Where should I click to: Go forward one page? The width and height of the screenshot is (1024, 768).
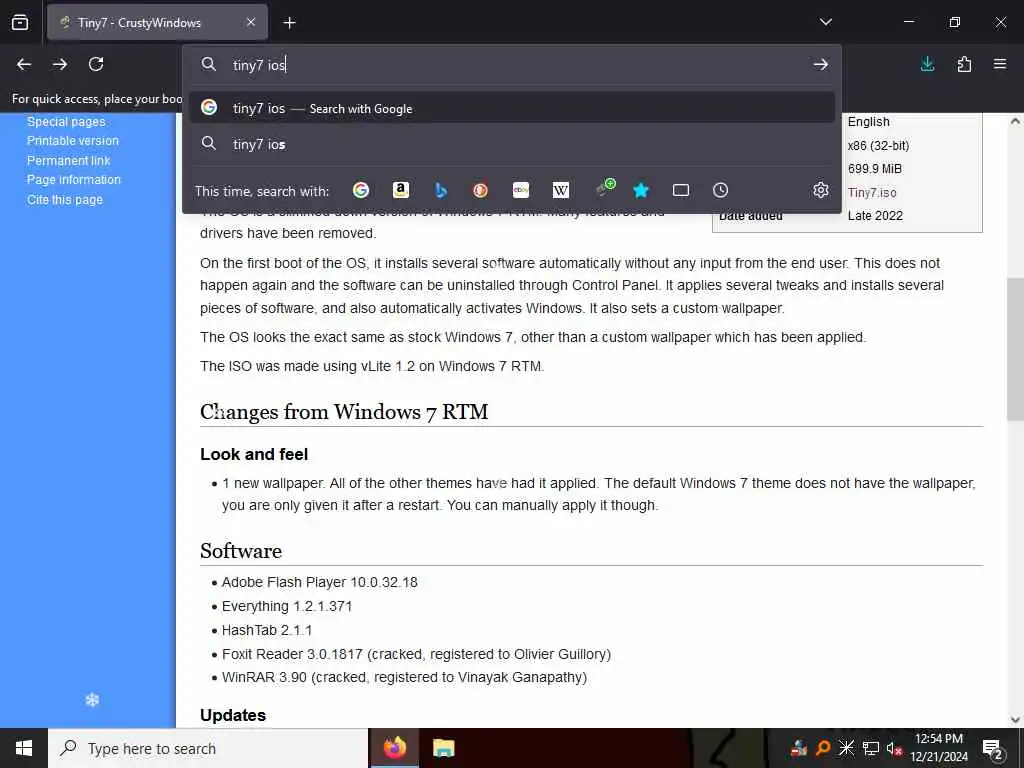(x=60, y=64)
